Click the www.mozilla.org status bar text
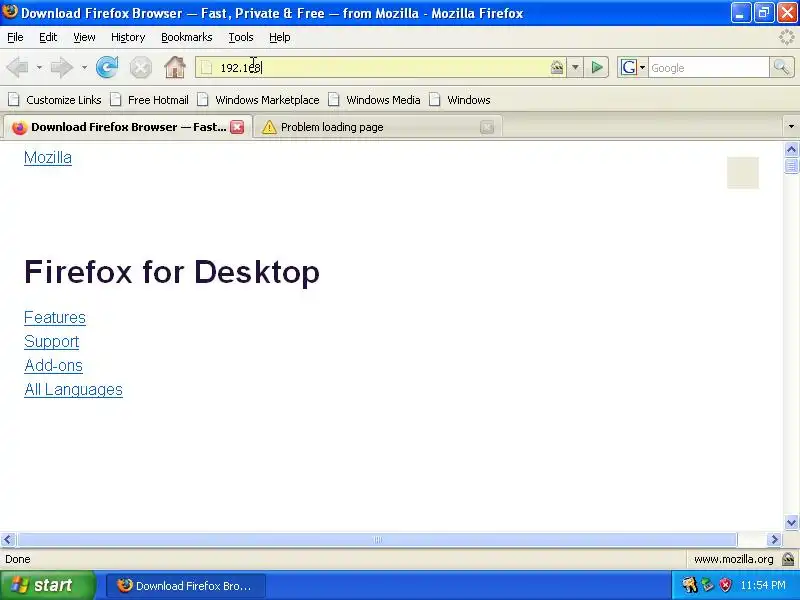The image size is (800, 600). 733,559
